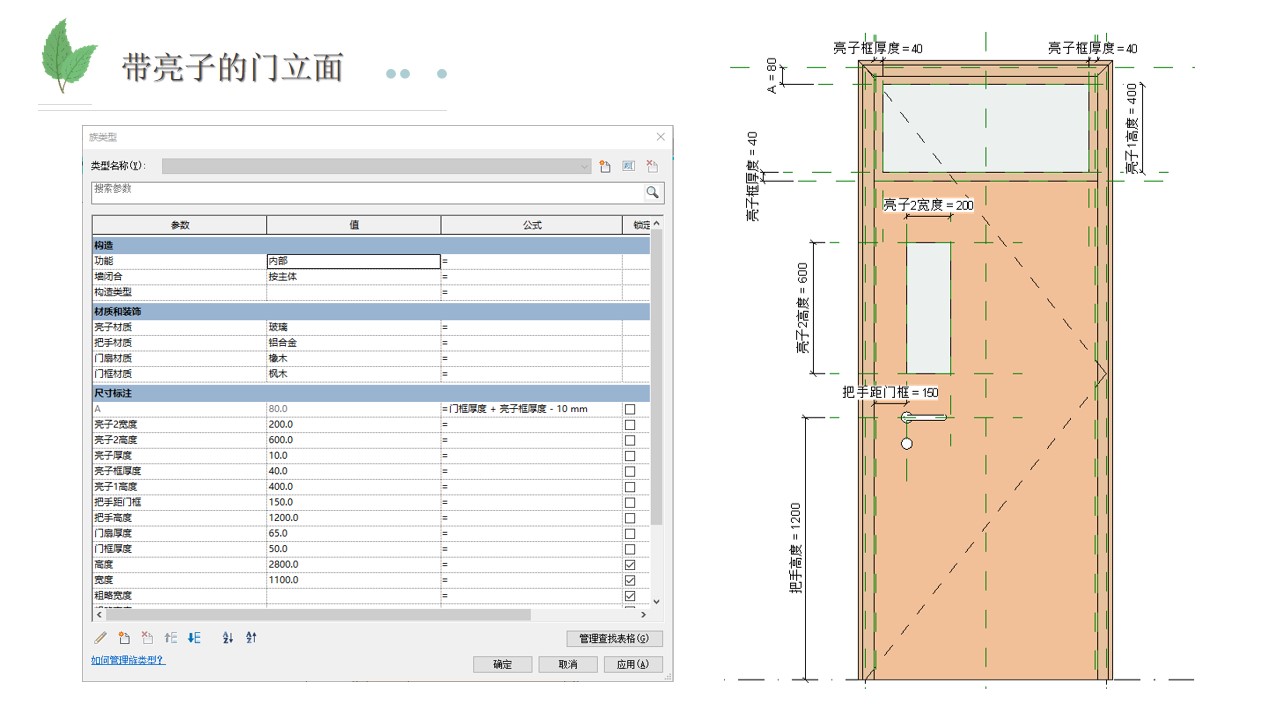Click the delete type icon

click(x=652, y=167)
